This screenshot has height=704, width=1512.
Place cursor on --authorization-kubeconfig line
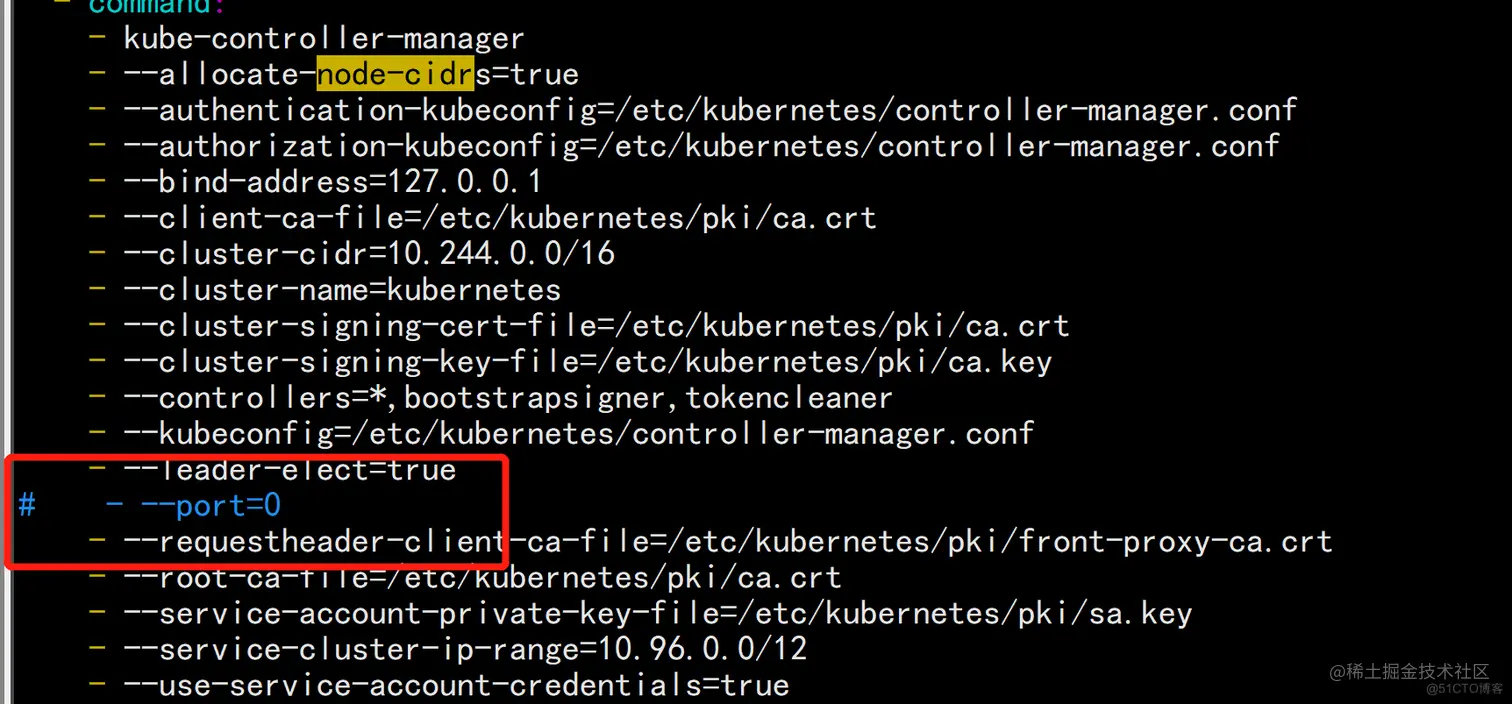point(700,146)
